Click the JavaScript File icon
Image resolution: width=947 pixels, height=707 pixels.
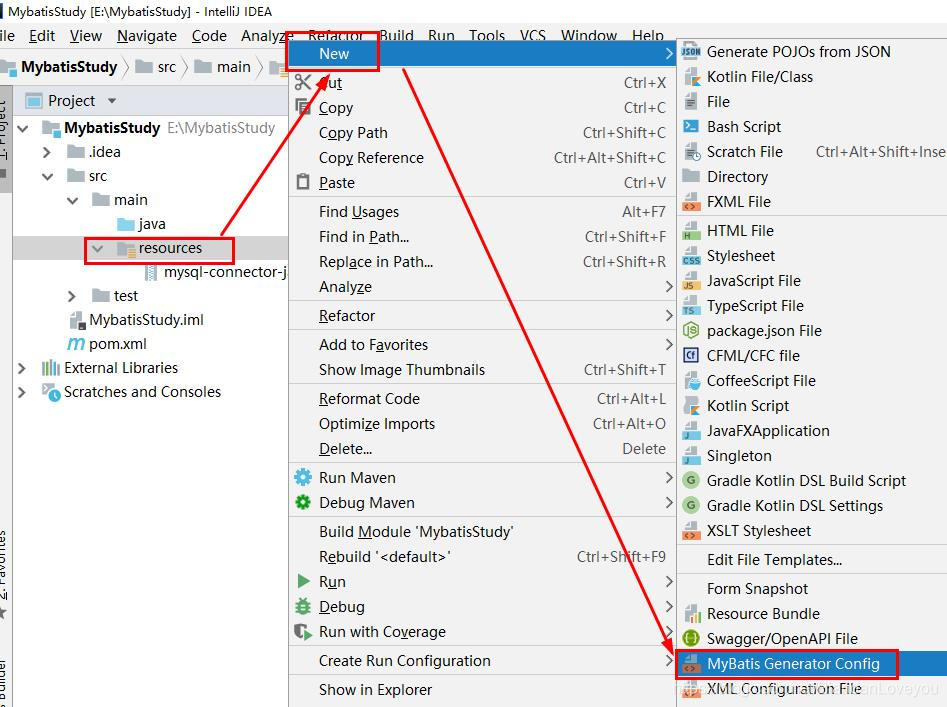(691, 281)
